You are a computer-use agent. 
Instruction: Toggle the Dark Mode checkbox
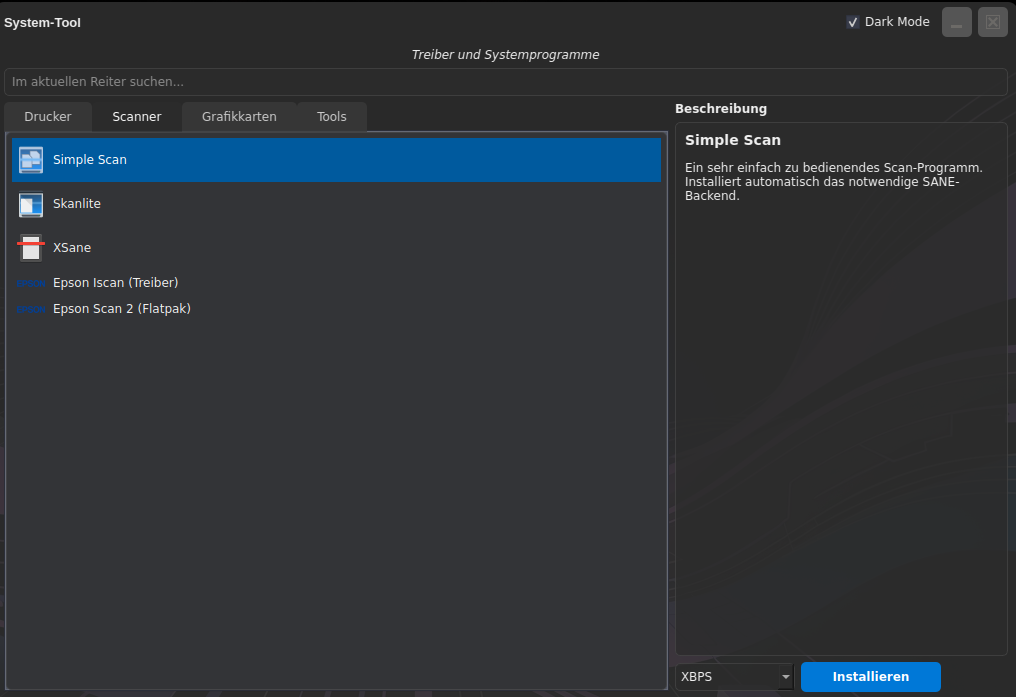tap(853, 22)
